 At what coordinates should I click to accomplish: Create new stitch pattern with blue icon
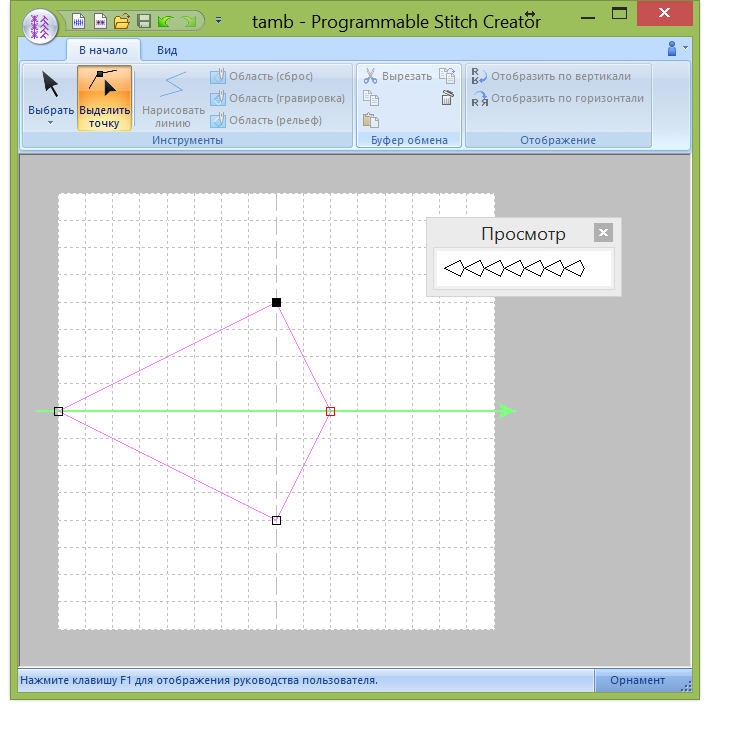78,21
